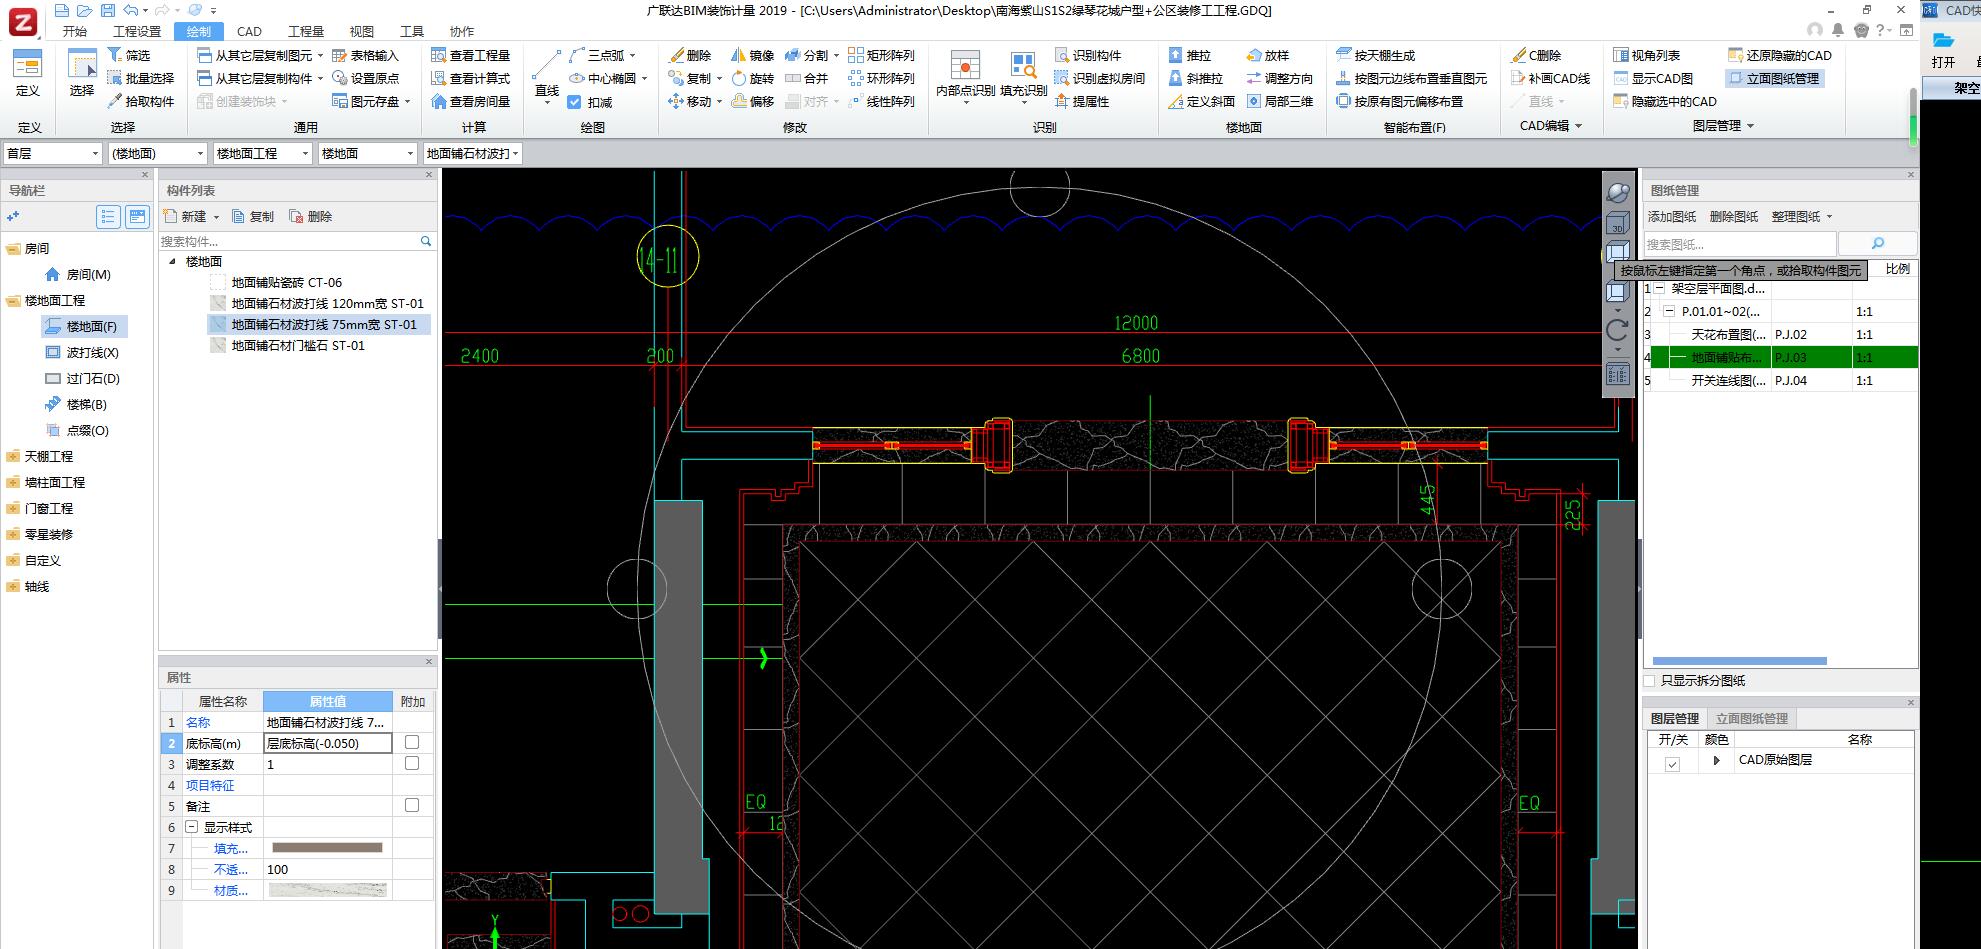Expand the 墙柱面工程 navigation group
Image resolution: width=1981 pixels, height=949 pixels.
tap(13, 482)
